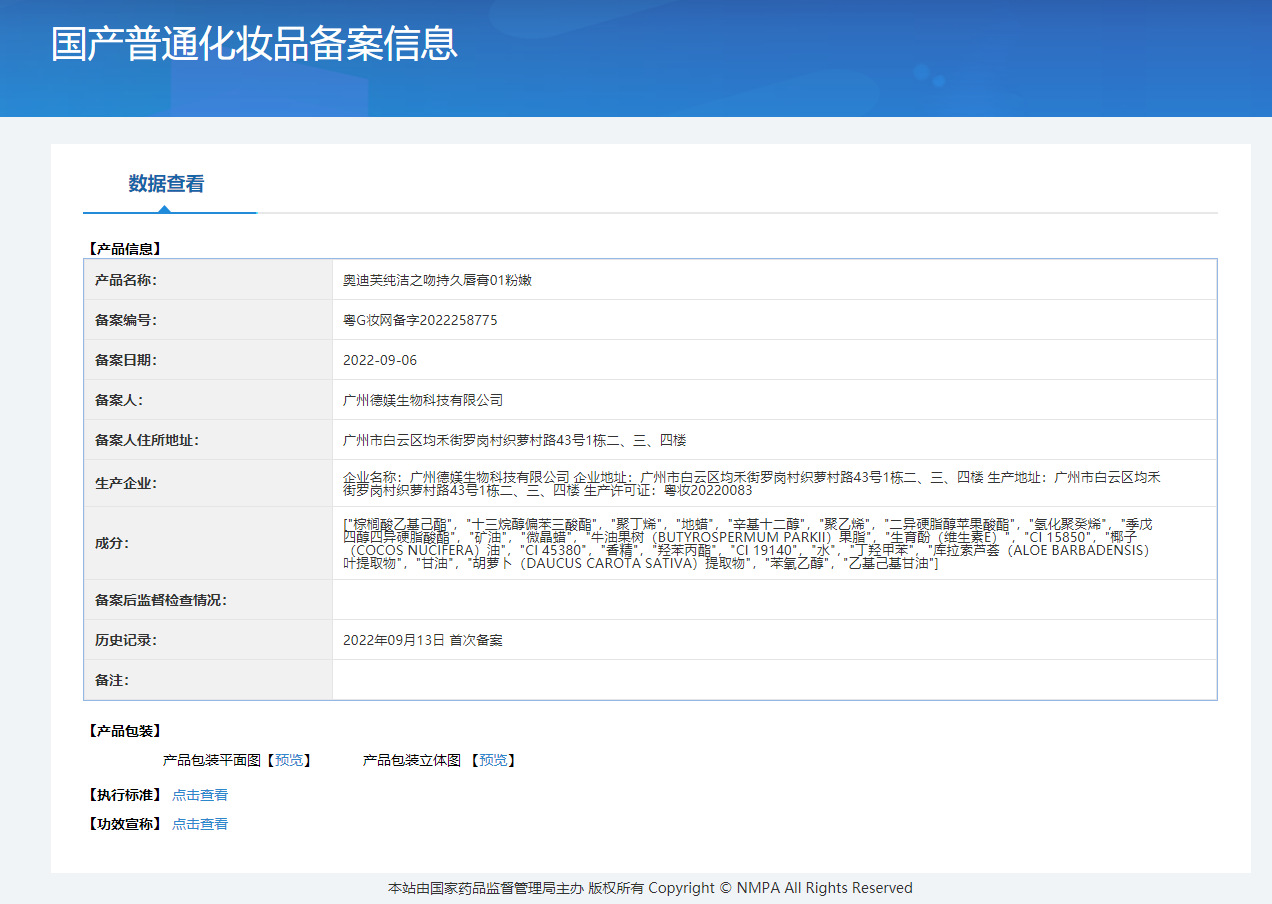Click the 【执行标准】 label

tap(125, 795)
